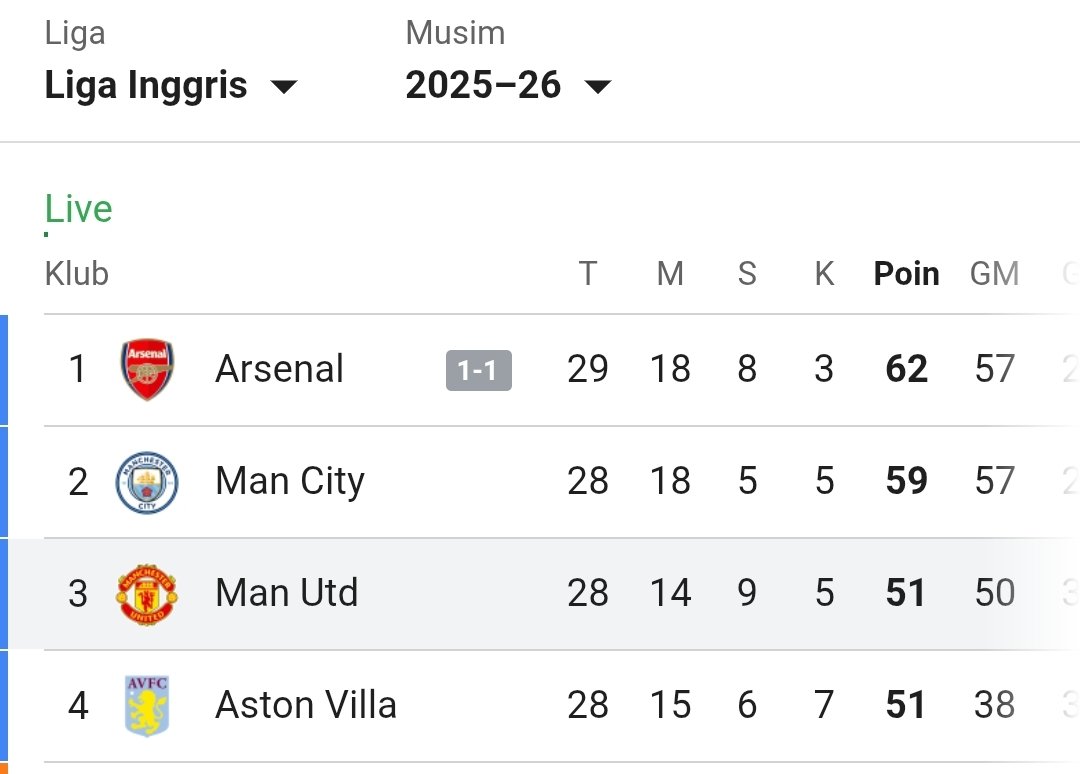Image resolution: width=1080 pixels, height=774 pixels.
Task: Click the Aston Villa club crest
Action: tap(147, 706)
